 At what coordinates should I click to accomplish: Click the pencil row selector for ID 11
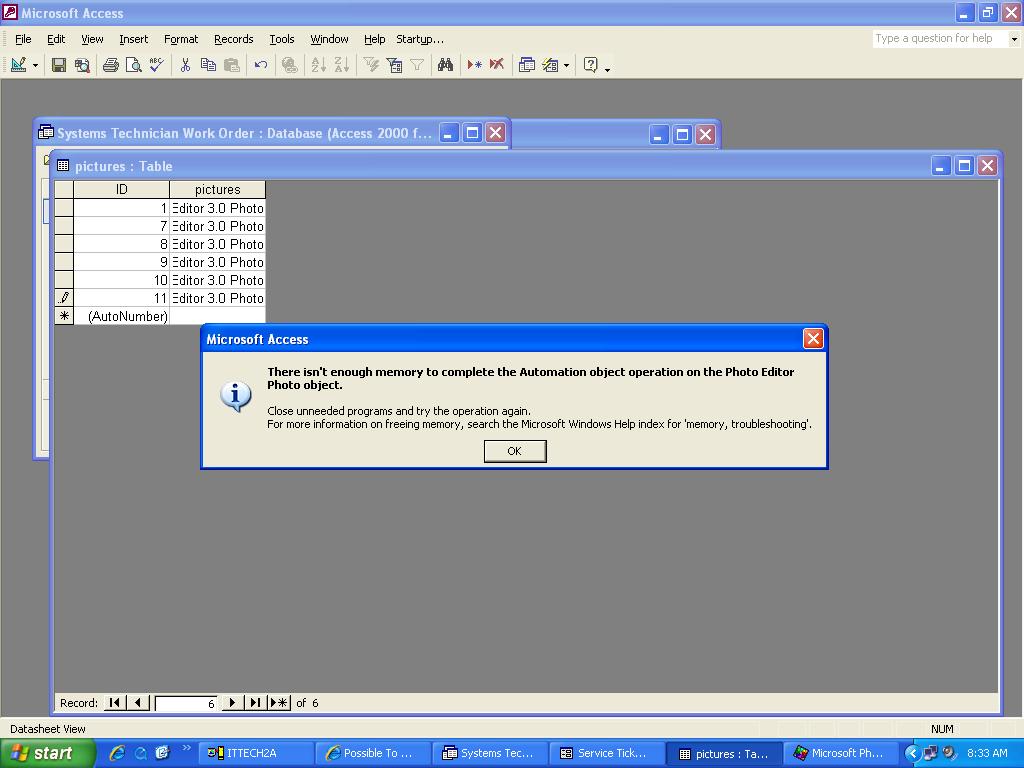click(63, 298)
